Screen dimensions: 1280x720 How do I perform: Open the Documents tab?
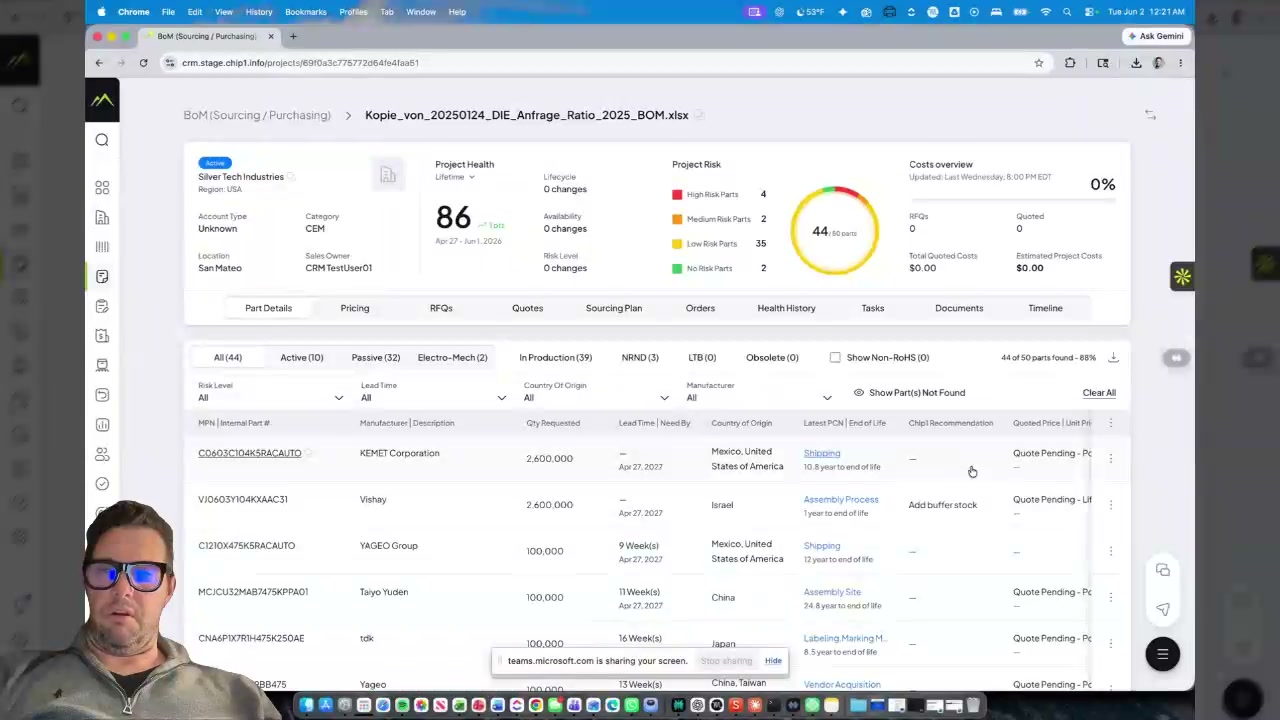pos(959,308)
